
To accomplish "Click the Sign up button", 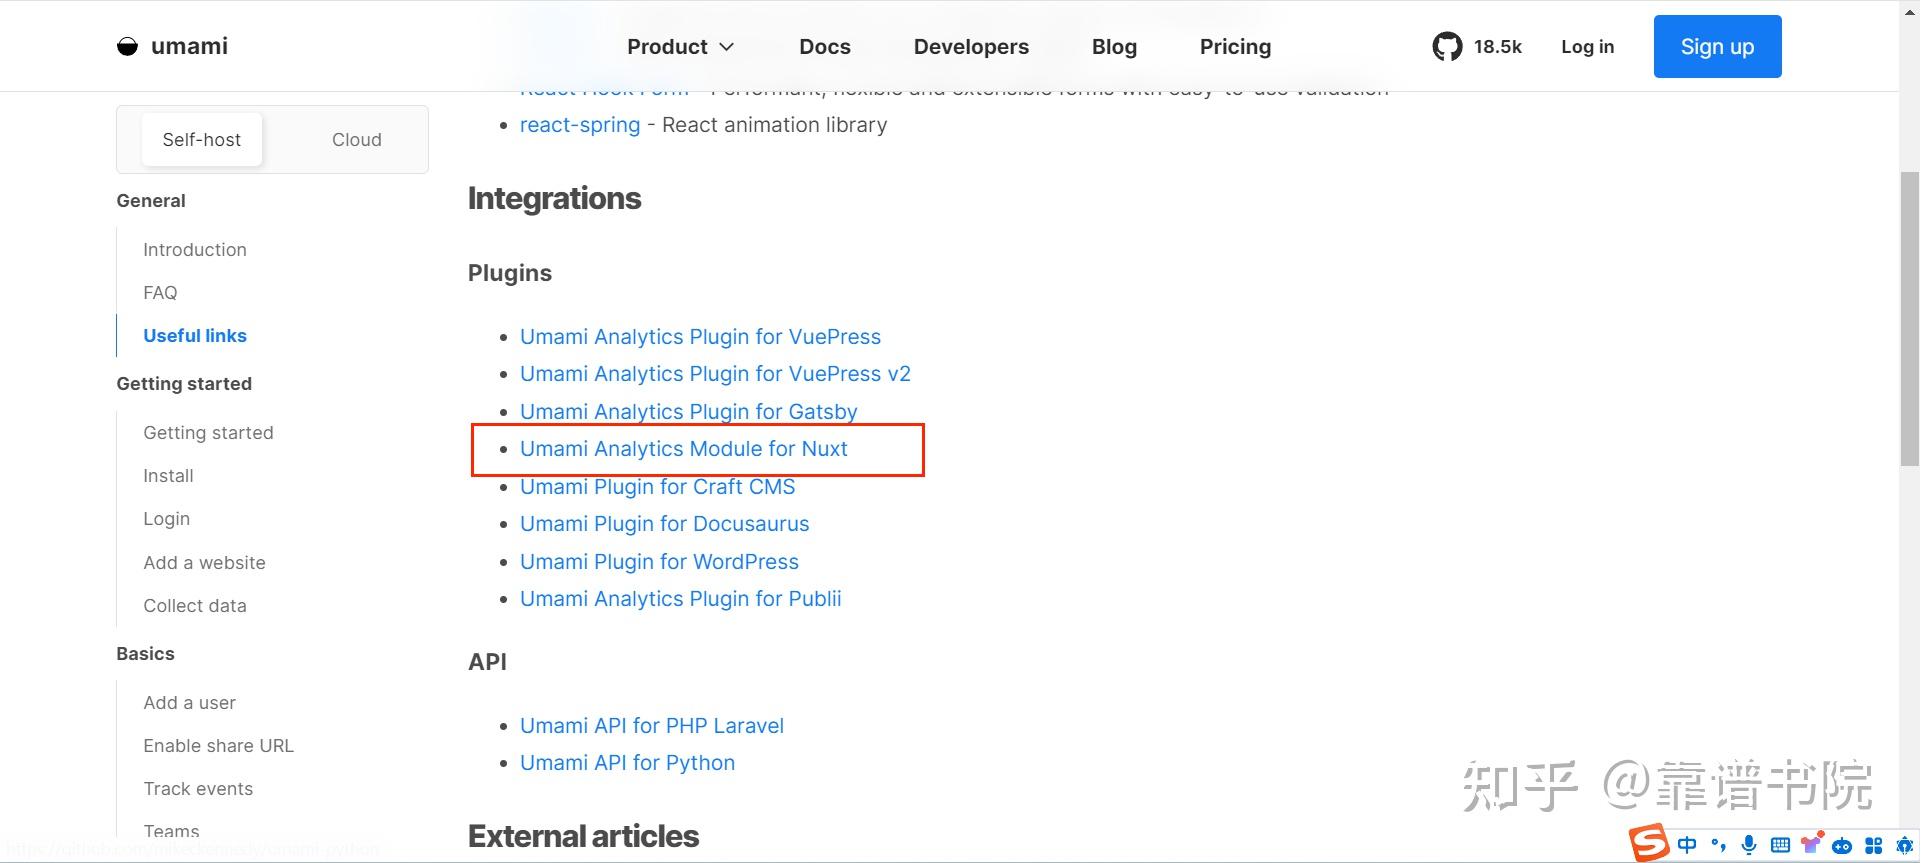I will (x=1717, y=47).
